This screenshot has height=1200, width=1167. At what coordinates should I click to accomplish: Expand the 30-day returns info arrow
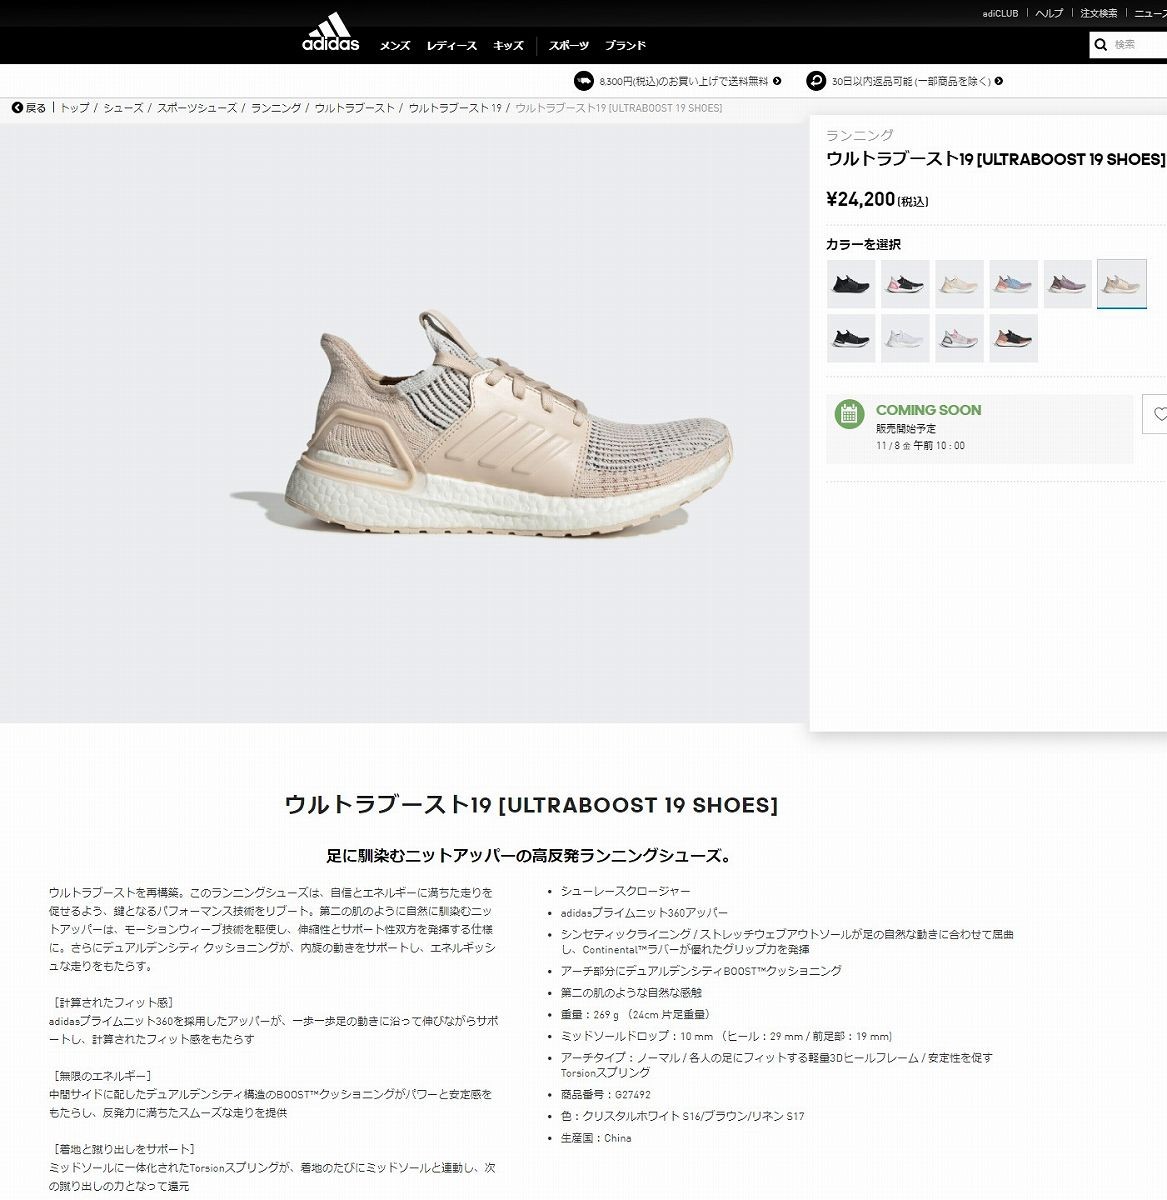point(998,81)
